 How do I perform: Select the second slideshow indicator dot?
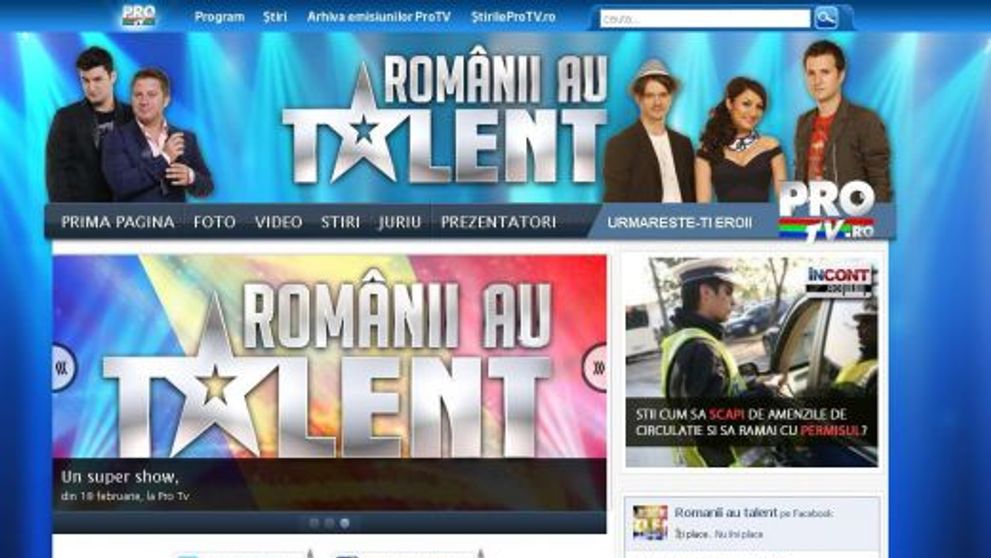pos(329,523)
